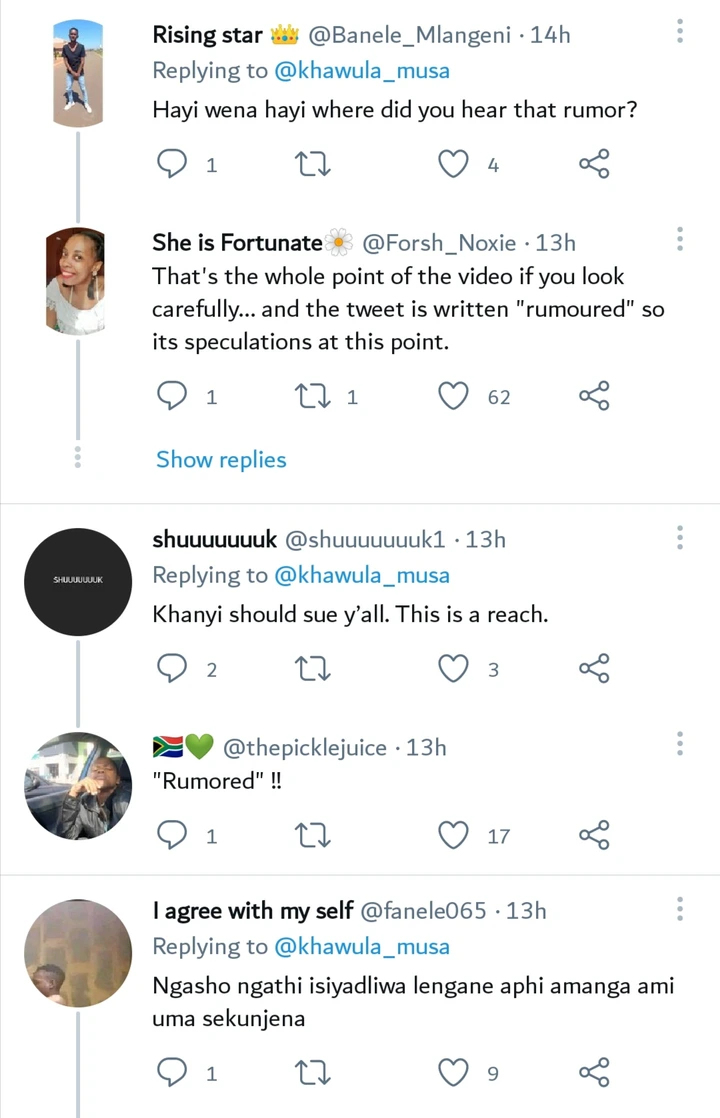Image resolution: width=720 pixels, height=1118 pixels.
Task: Expand Show replies link
Action: (x=221, y=460)
